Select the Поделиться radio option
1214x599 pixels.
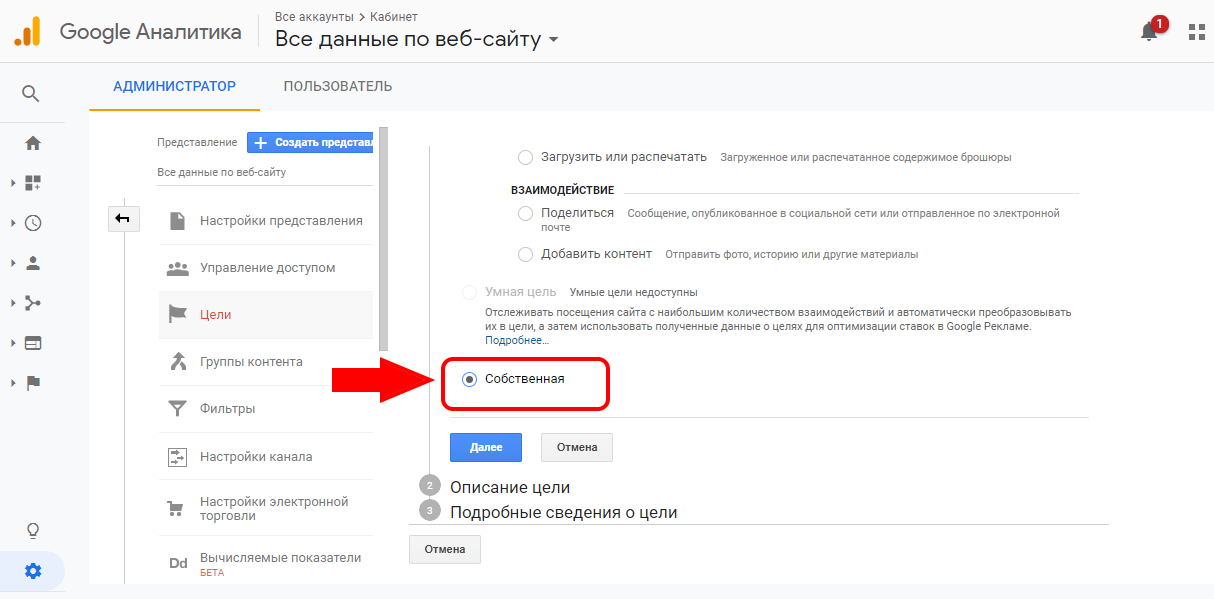(x=525, y=213)
